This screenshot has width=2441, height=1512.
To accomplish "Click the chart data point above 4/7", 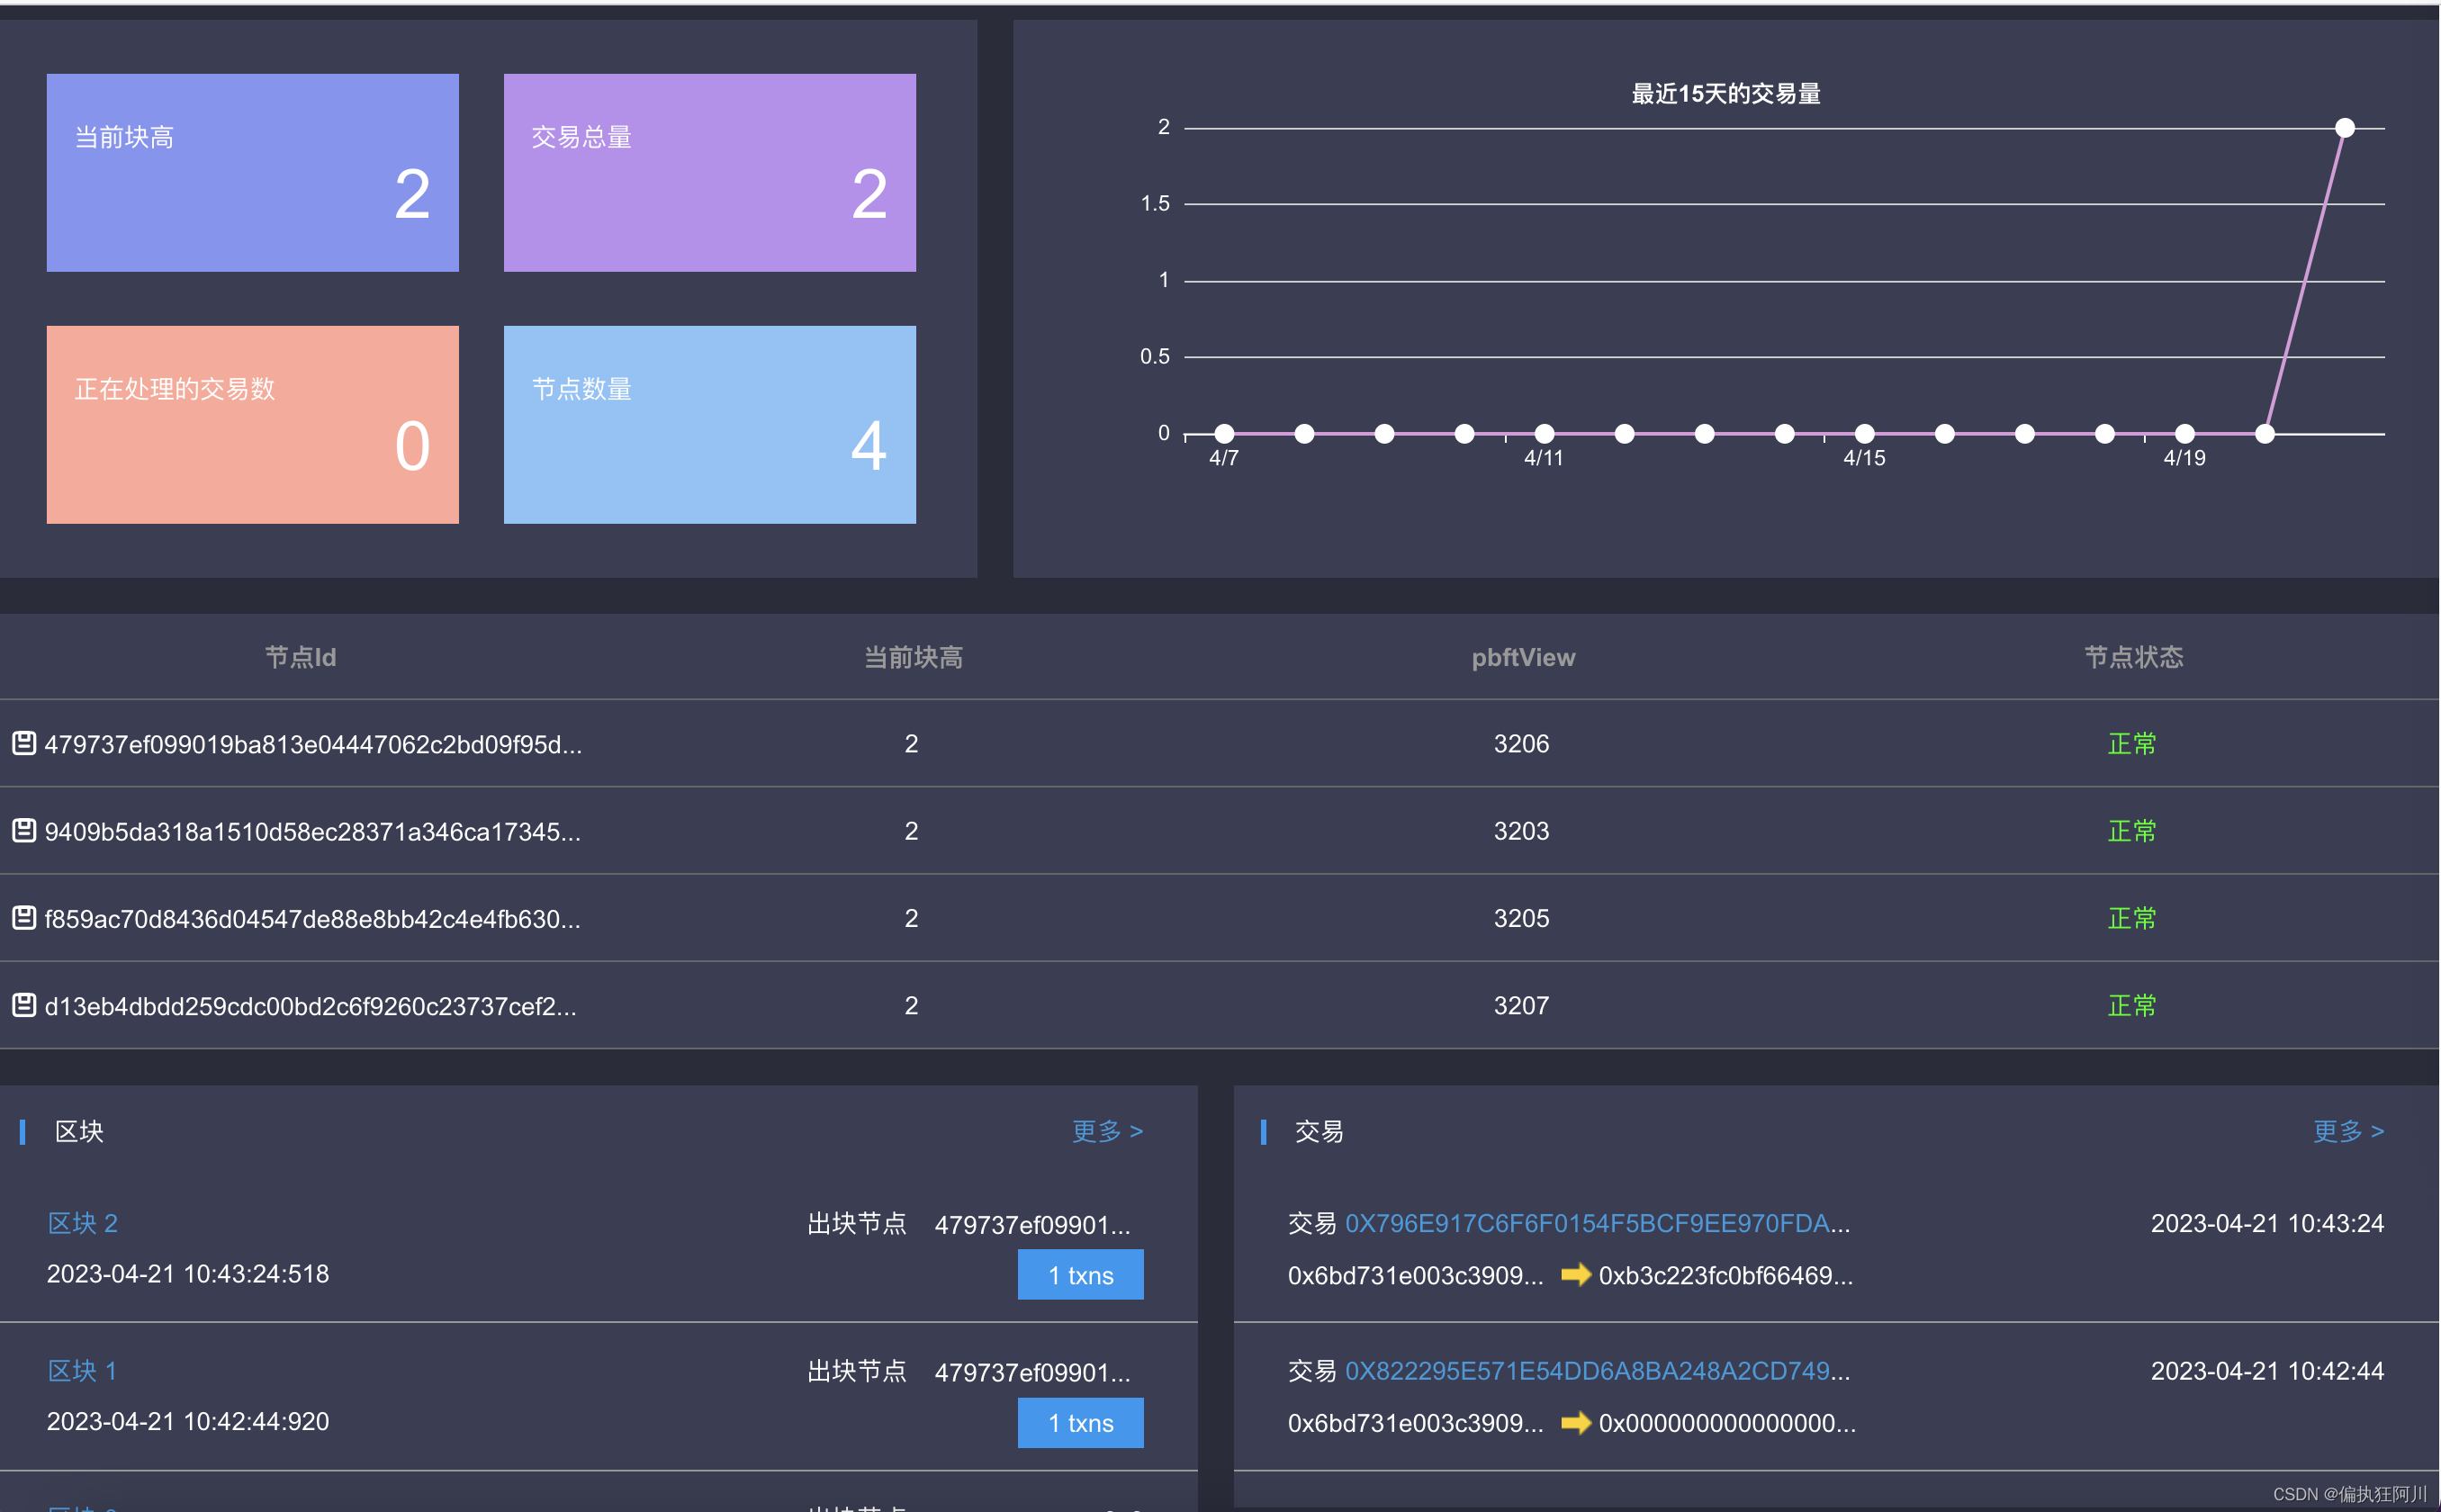I will (x=1224, y=433).
